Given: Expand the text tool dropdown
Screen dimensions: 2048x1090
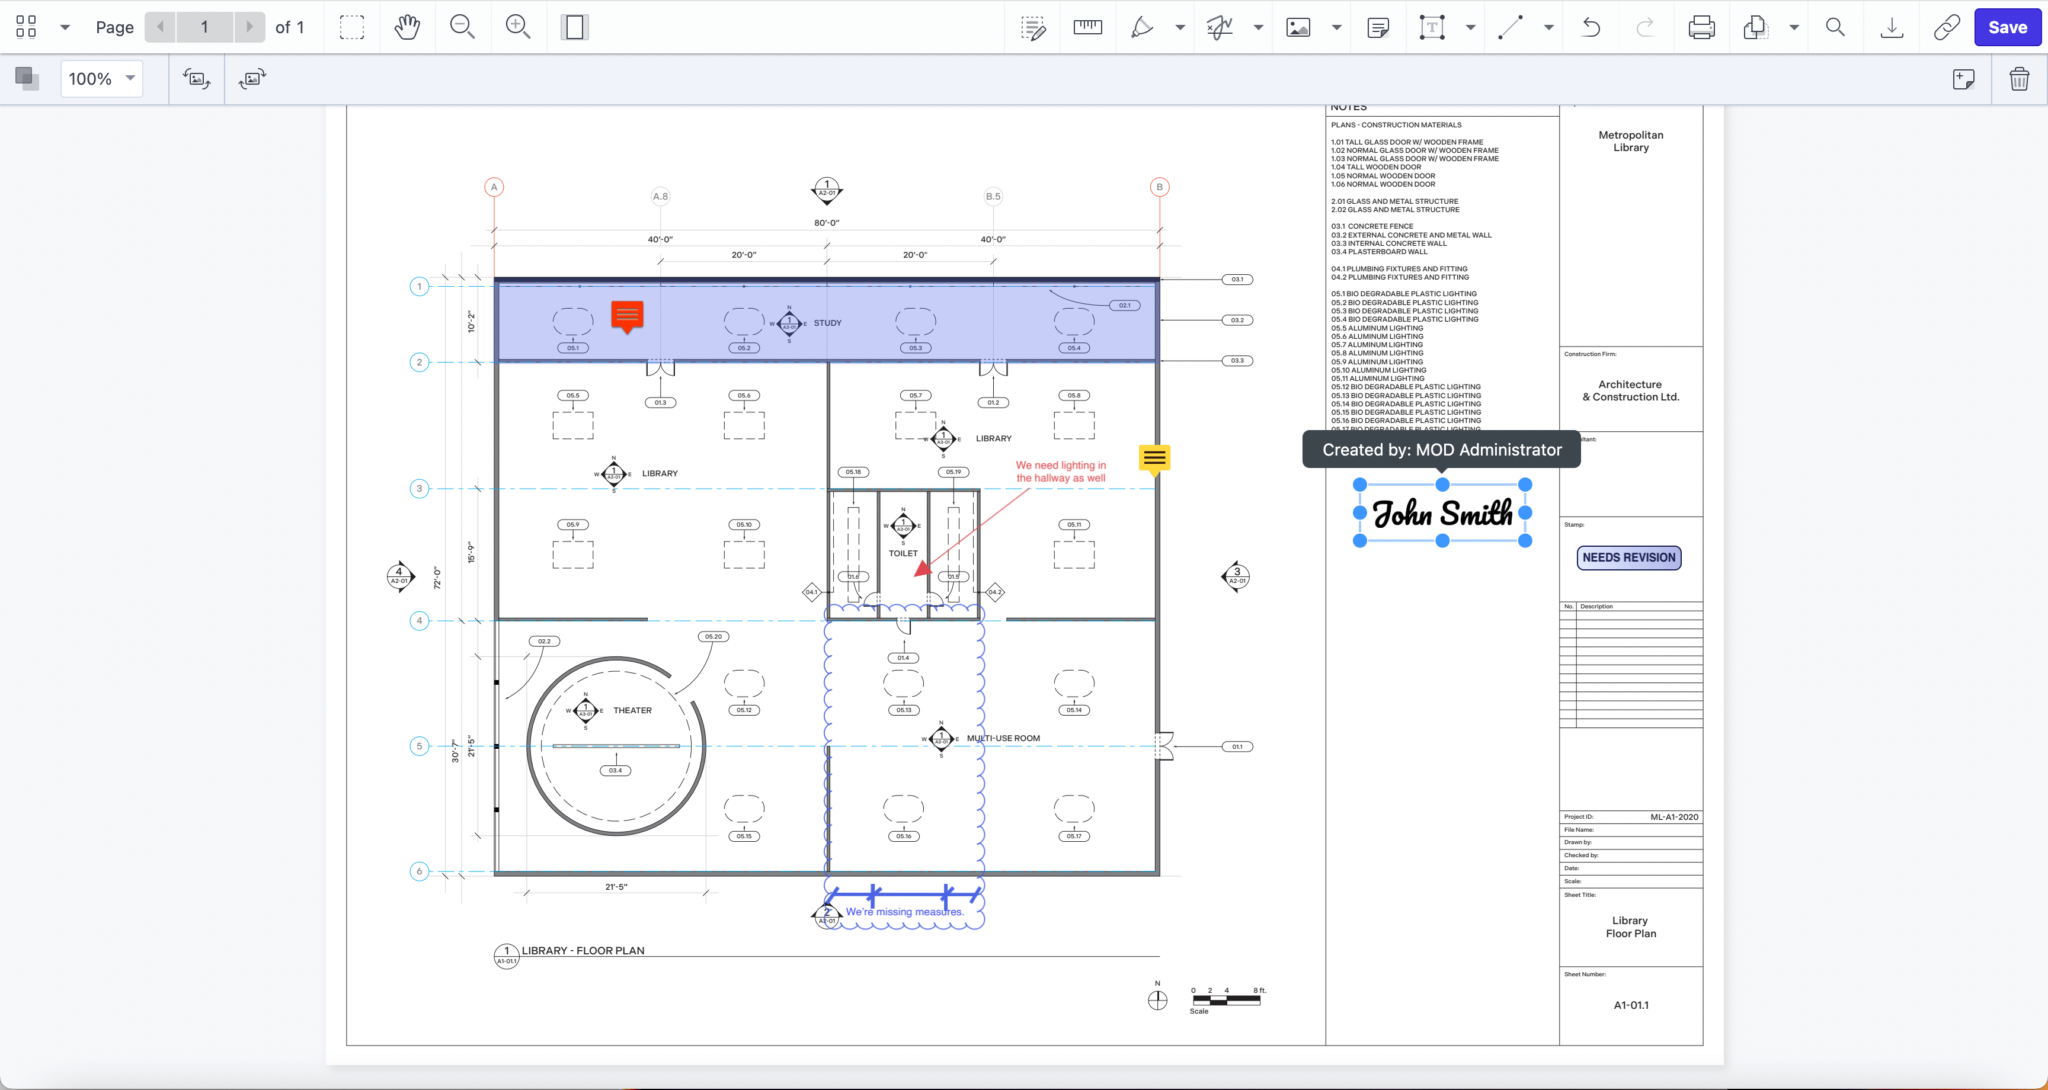Looking at the screenshot, I should [1470, 27].
